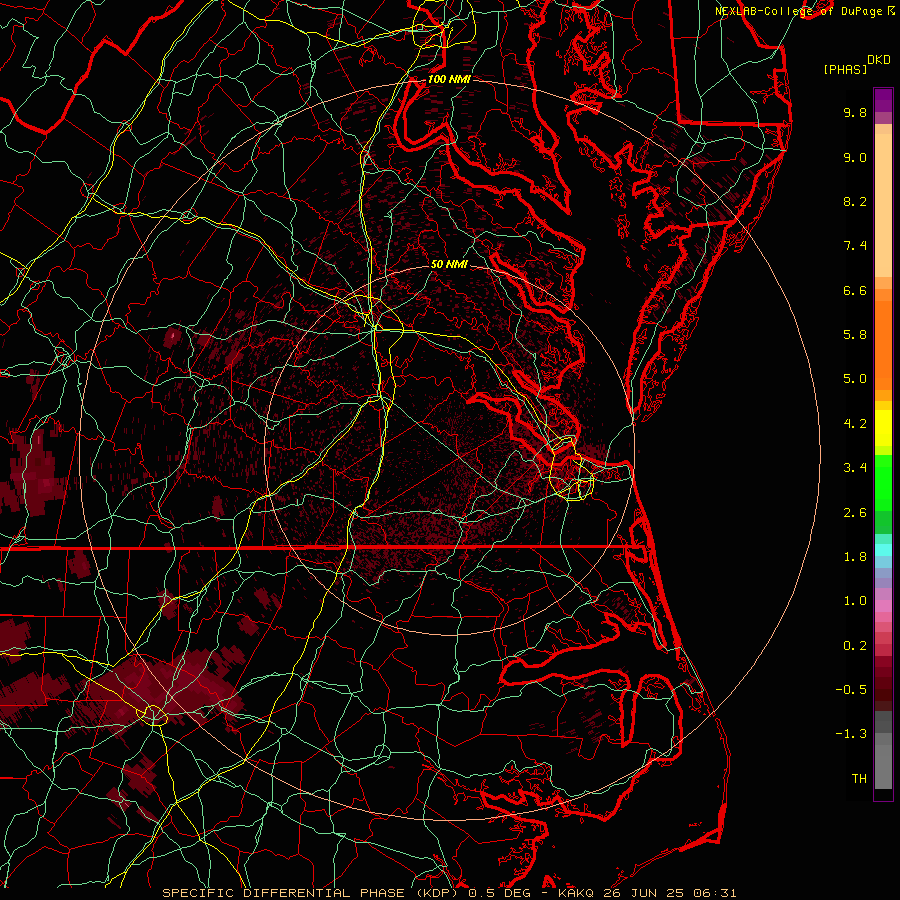Select the 9.8 scale value

855,112
